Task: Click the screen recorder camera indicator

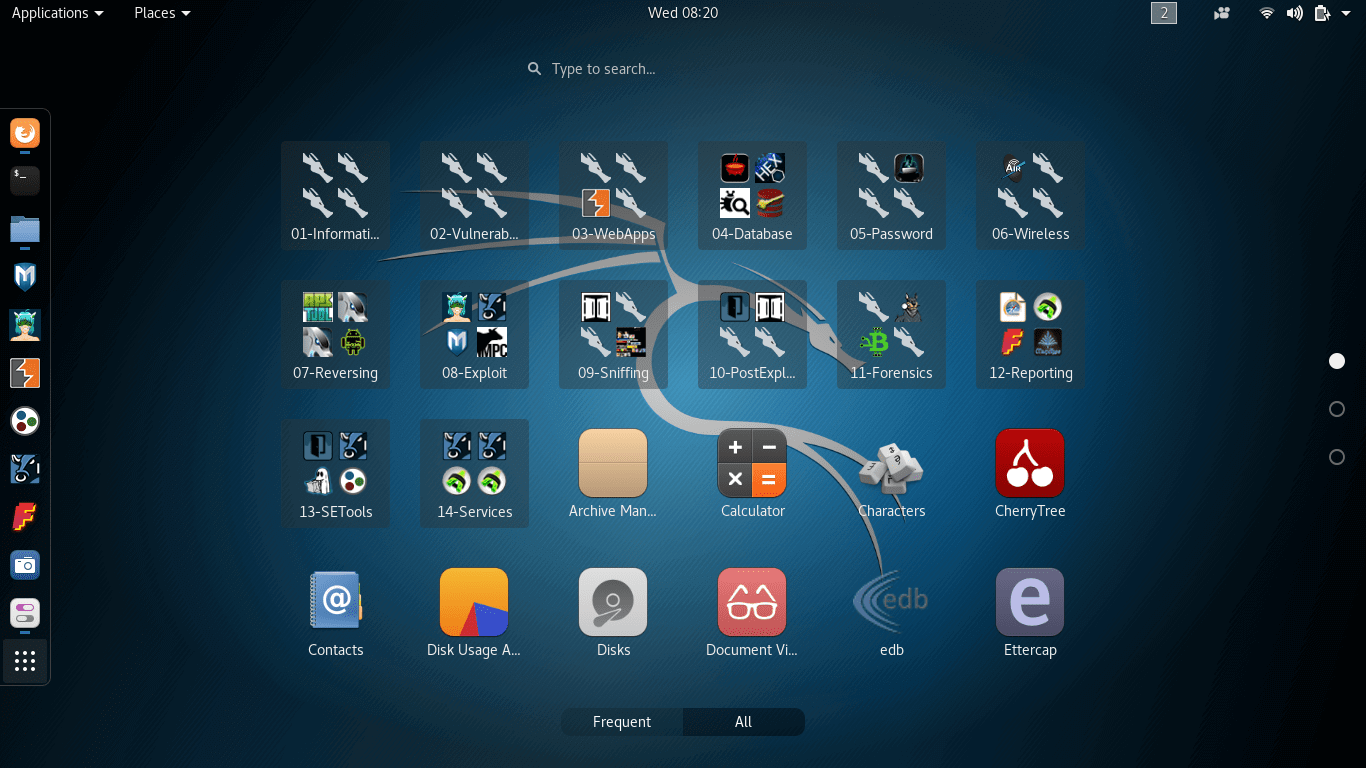Action: click(1221, 13)
